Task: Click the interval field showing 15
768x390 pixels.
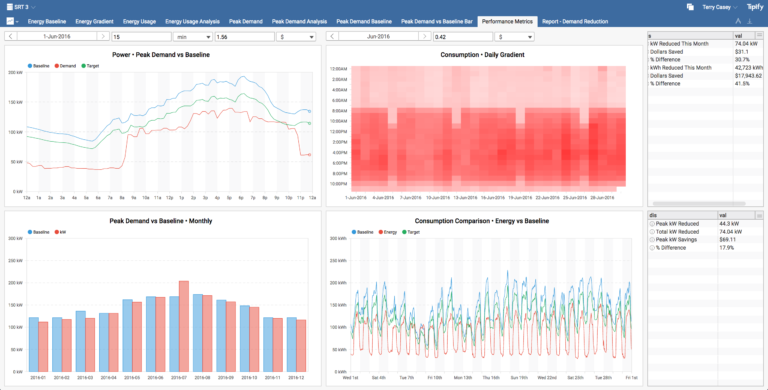Action: tap(141, 37)
